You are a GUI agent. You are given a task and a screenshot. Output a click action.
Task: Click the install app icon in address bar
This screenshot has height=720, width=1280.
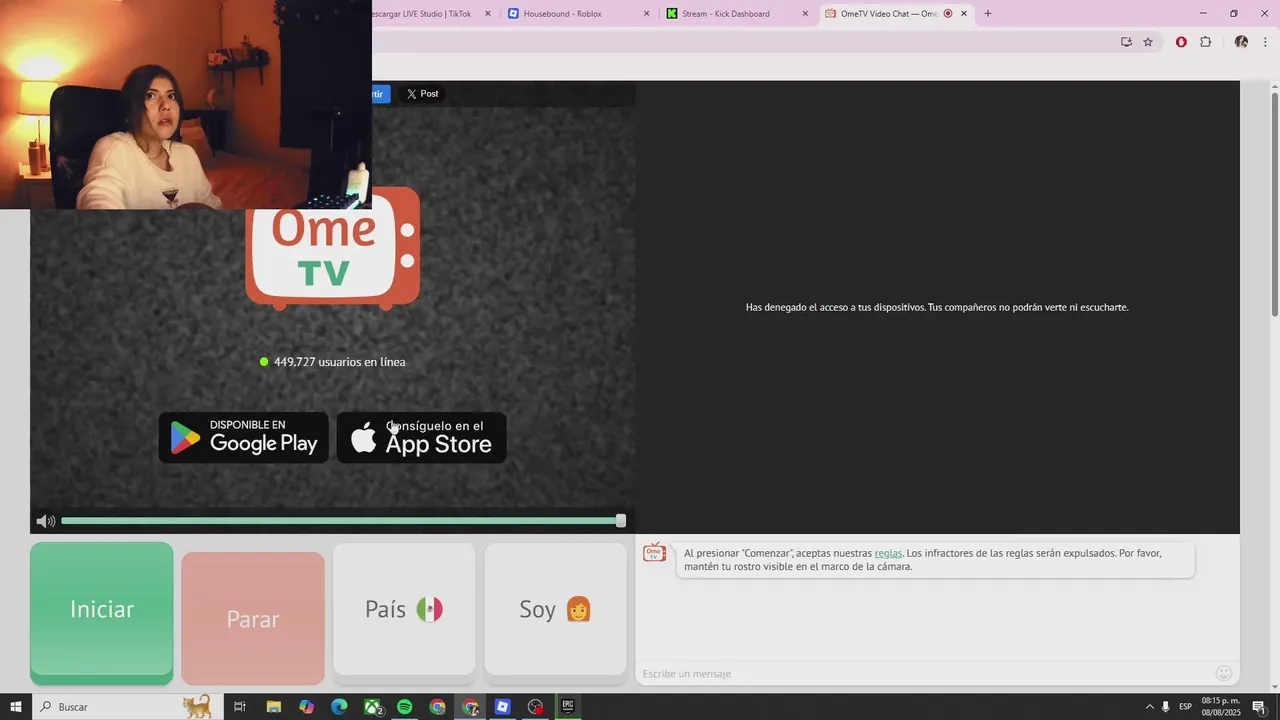[x=1126, y=42]
